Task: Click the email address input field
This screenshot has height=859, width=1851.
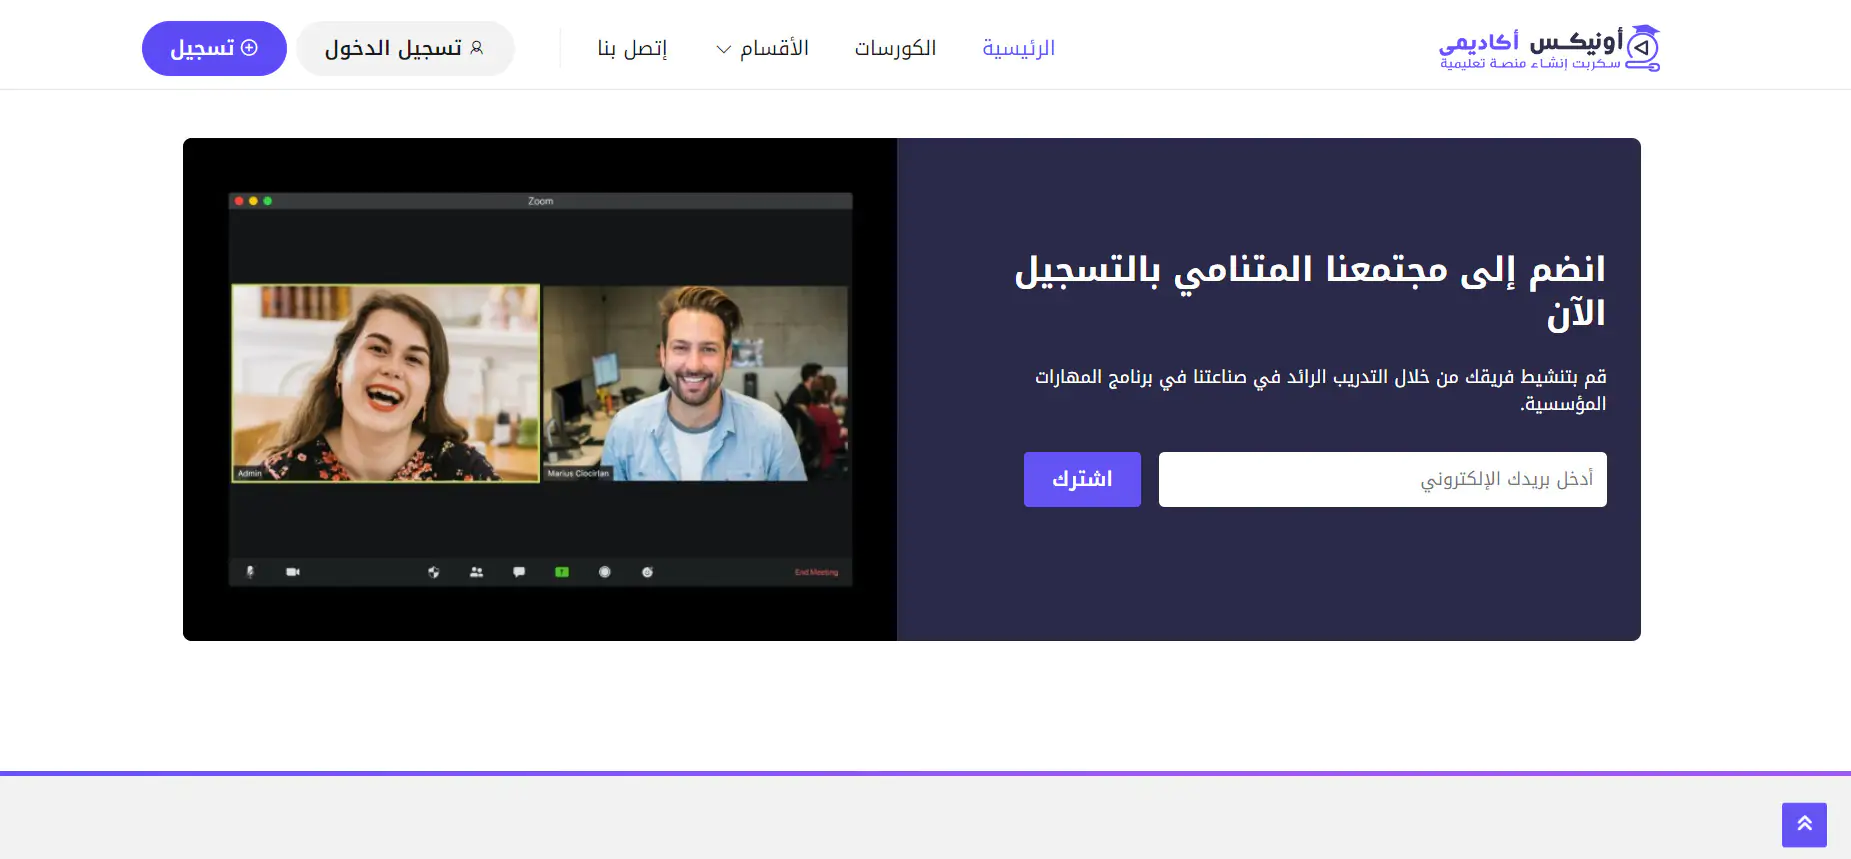Action: (x=1382, y=479)
